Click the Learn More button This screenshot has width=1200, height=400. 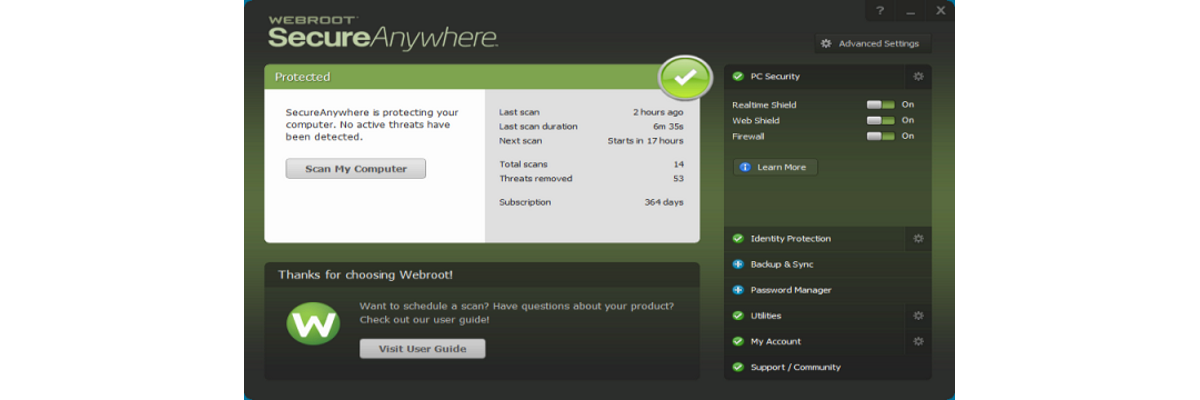tap(775, 167)
